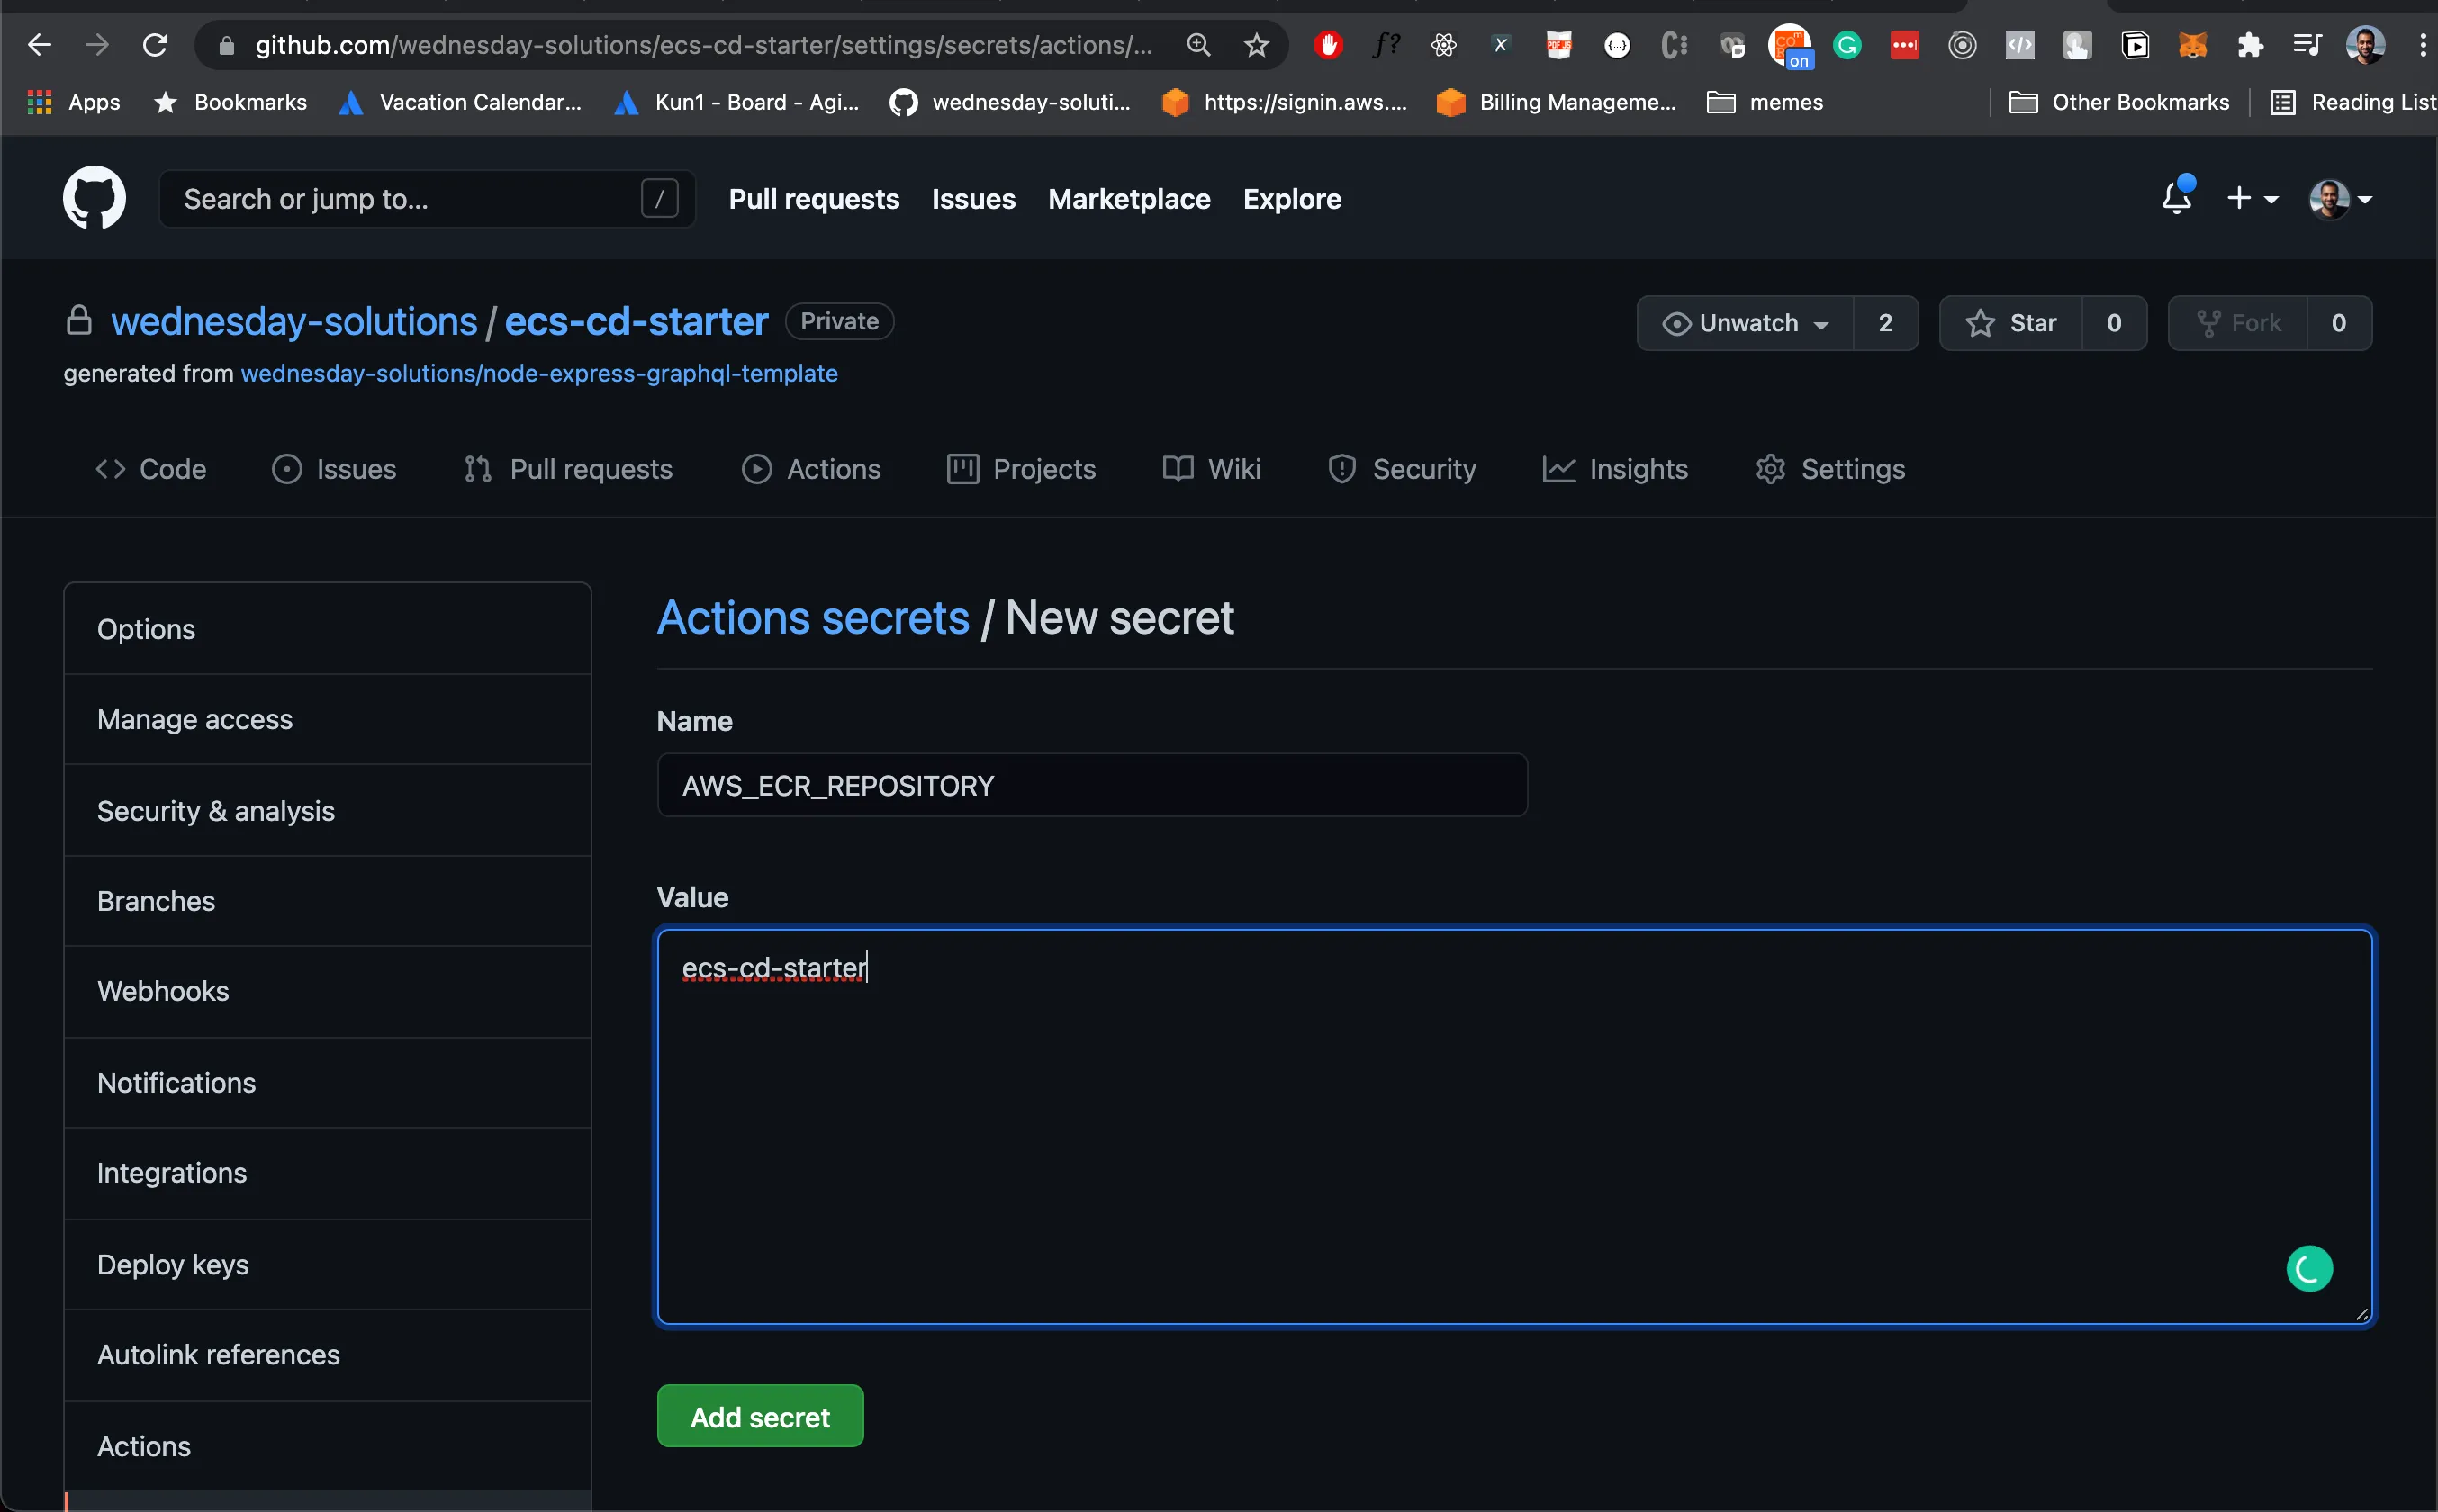The height and width of the screenshot is (1512, 2438).
Task: Go back to the previous page
Action: click(x=39, y=45)
